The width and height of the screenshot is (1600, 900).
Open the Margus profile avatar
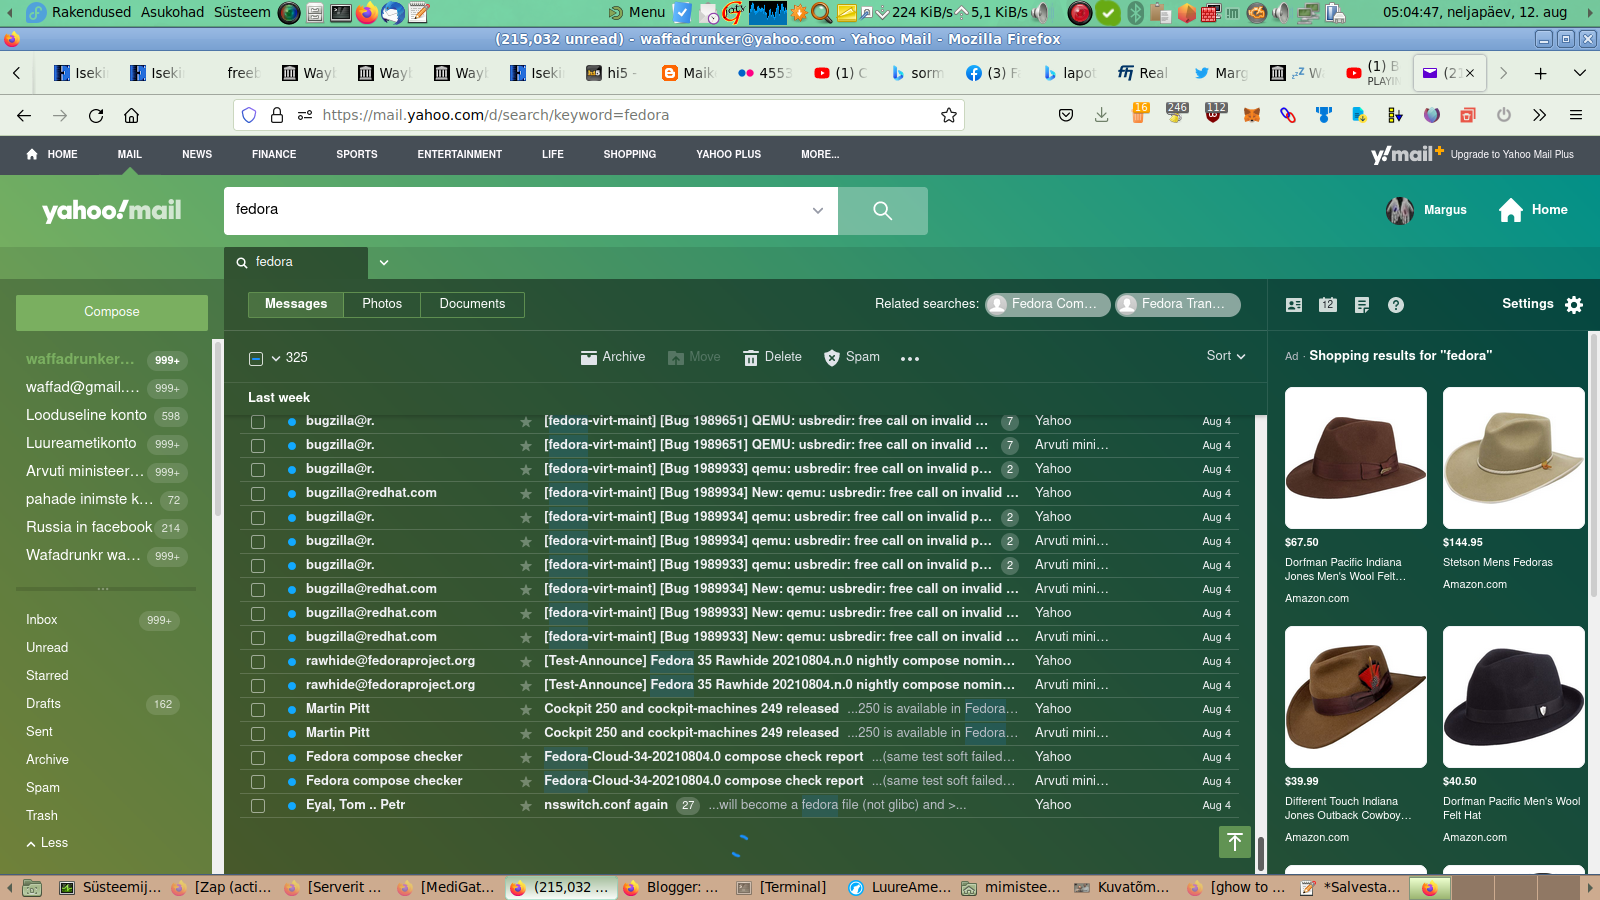pos(1400,210)
